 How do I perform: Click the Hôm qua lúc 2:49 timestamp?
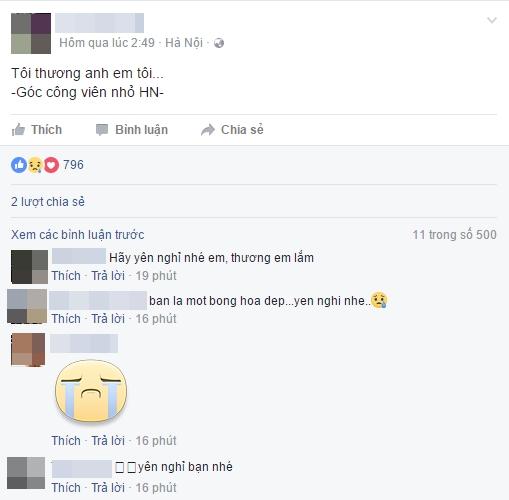(x=107, y=43)
